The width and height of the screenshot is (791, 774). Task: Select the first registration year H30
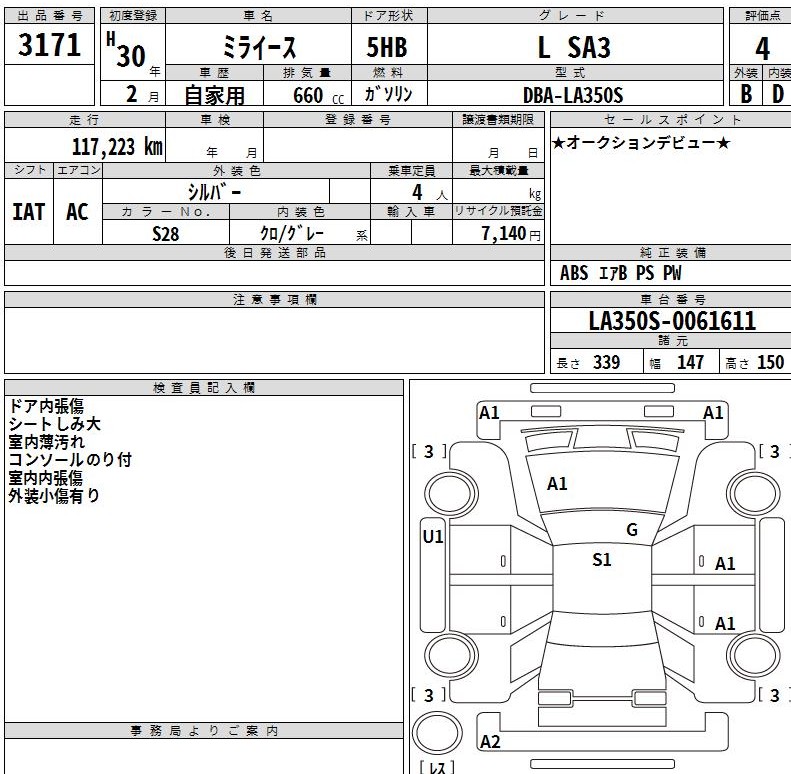tap(126, 51)
